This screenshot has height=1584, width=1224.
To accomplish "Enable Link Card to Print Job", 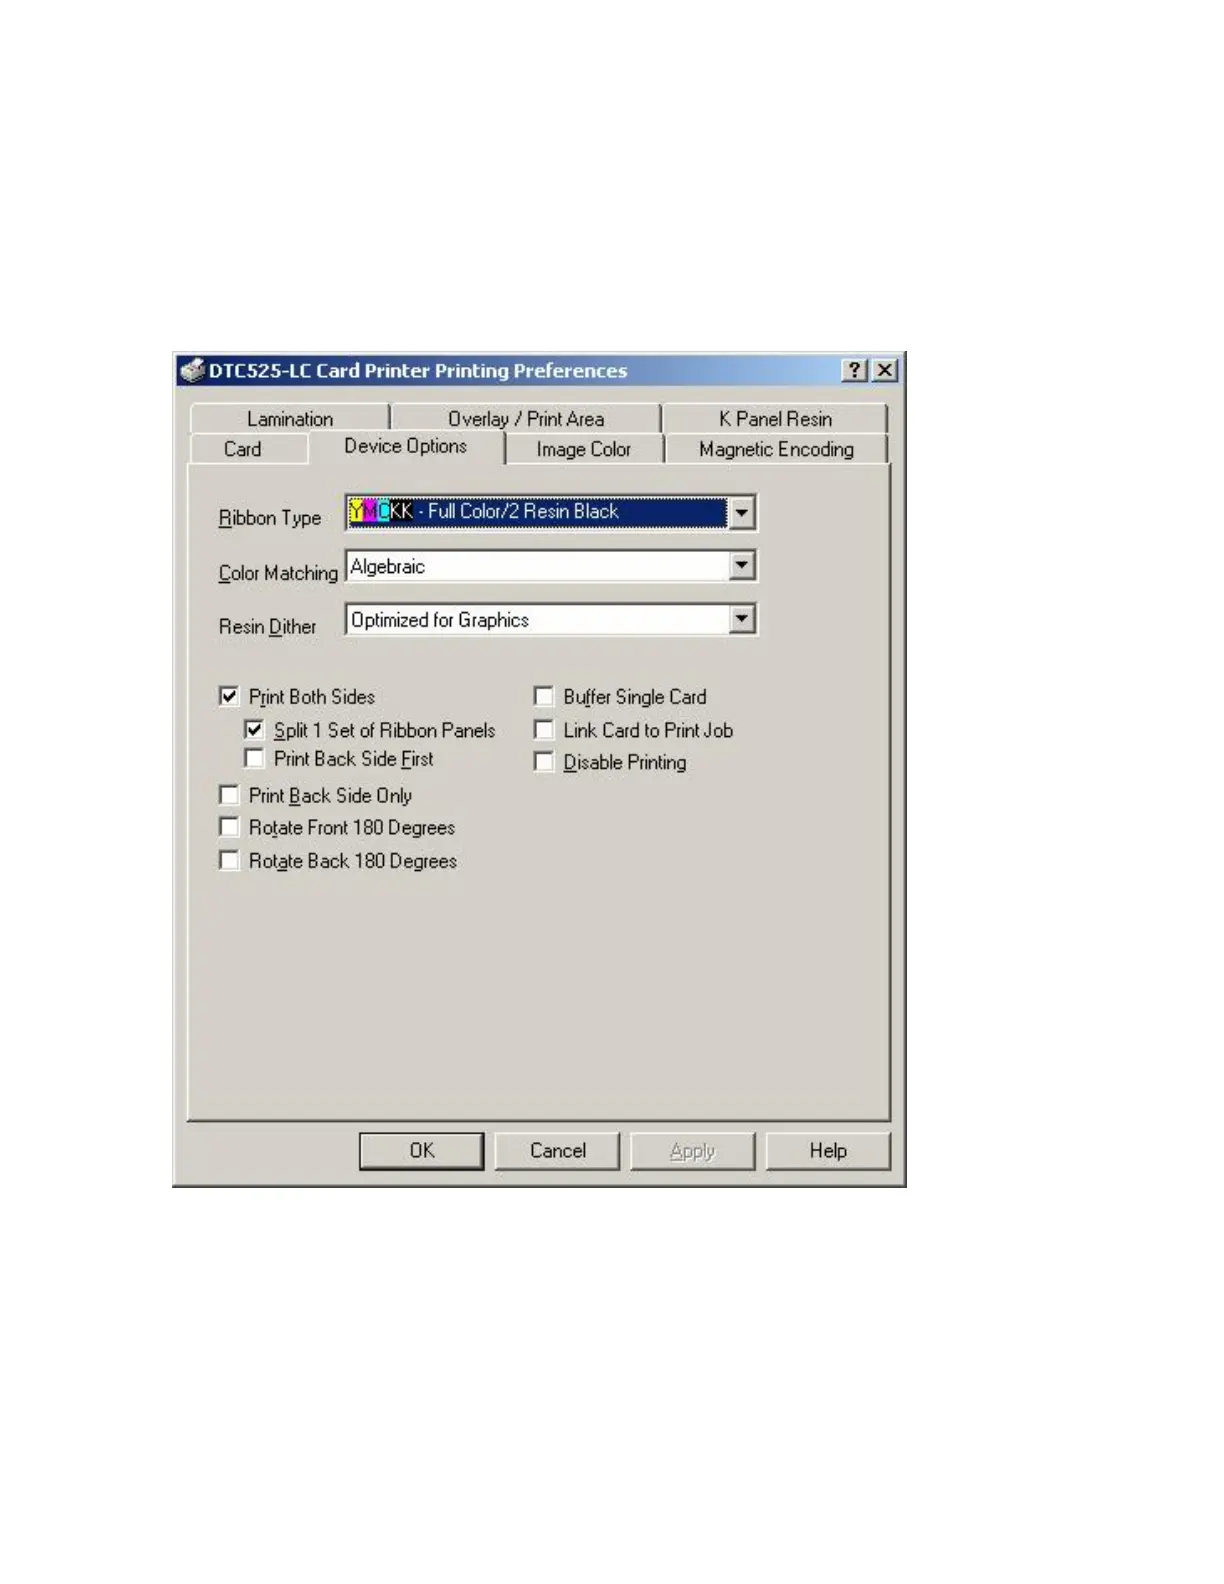I will (543, 730).
